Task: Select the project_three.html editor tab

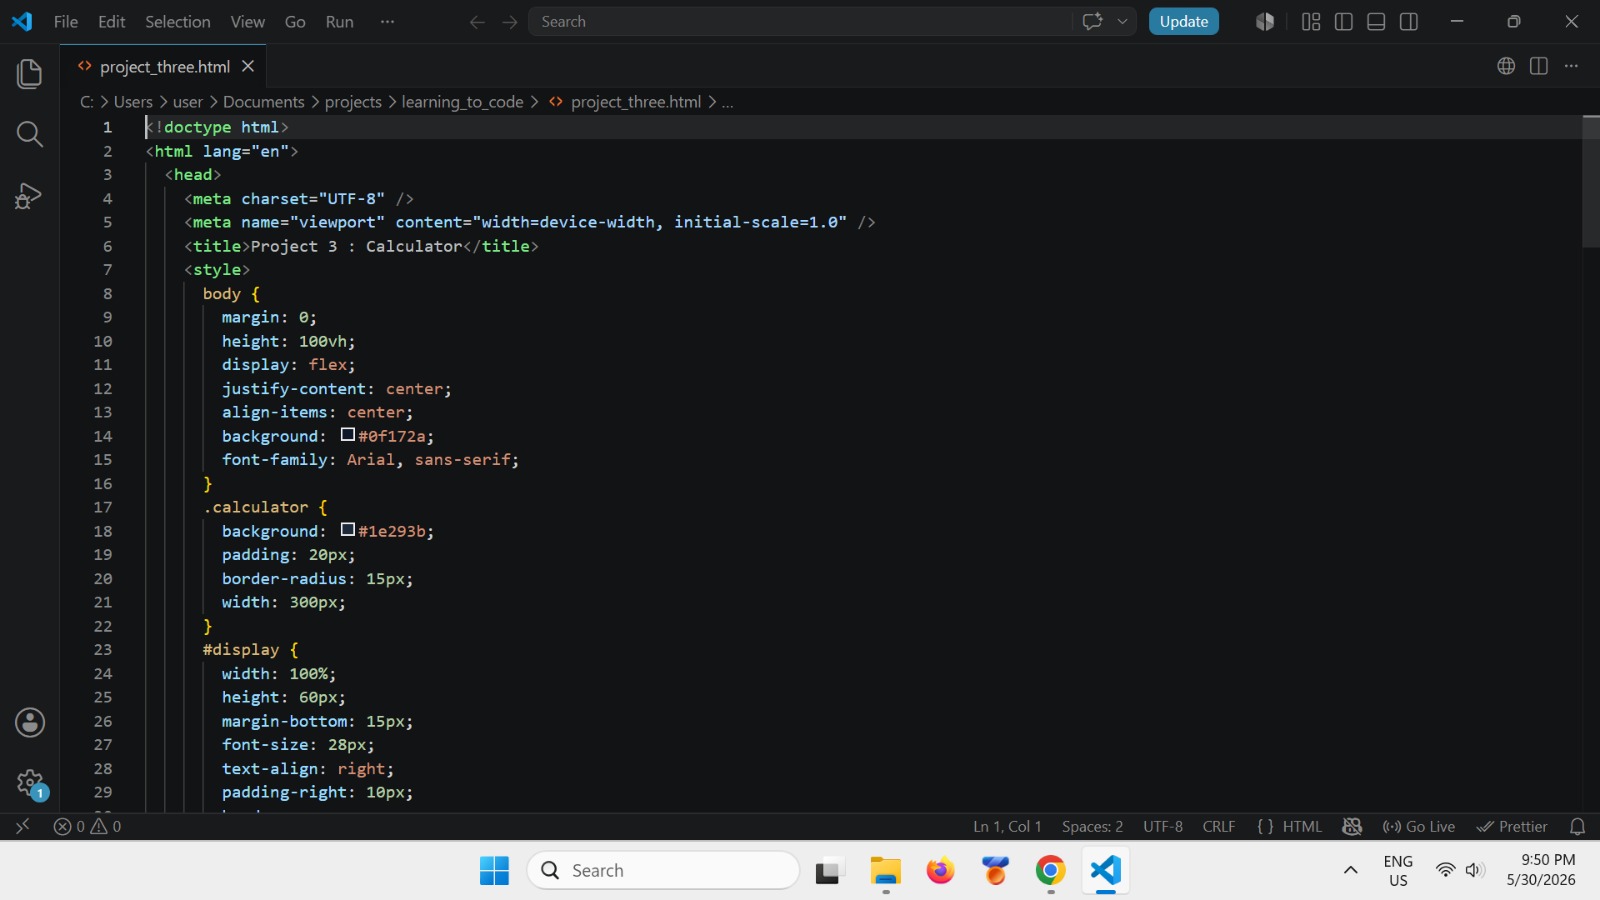Action: click(x=165, y=67)
